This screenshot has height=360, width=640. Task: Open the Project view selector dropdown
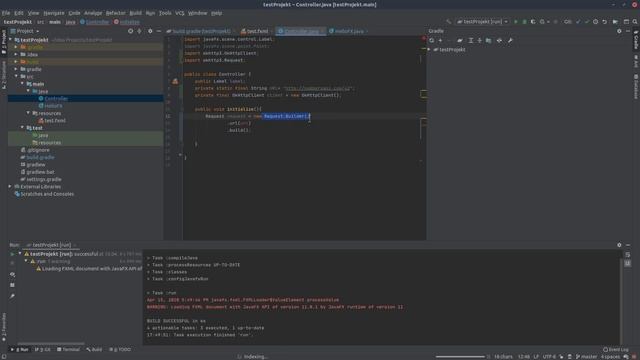click(x=25, y=31)
